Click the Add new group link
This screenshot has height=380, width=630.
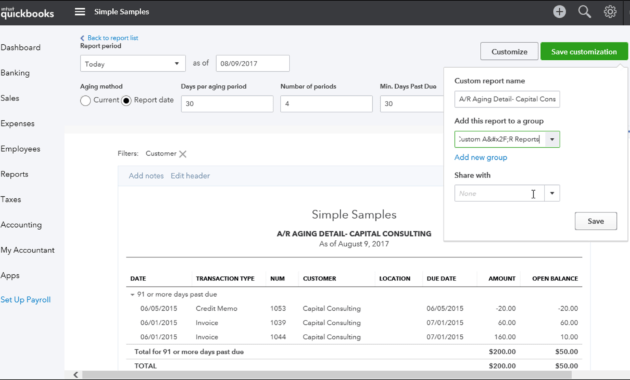click(481, 157)
